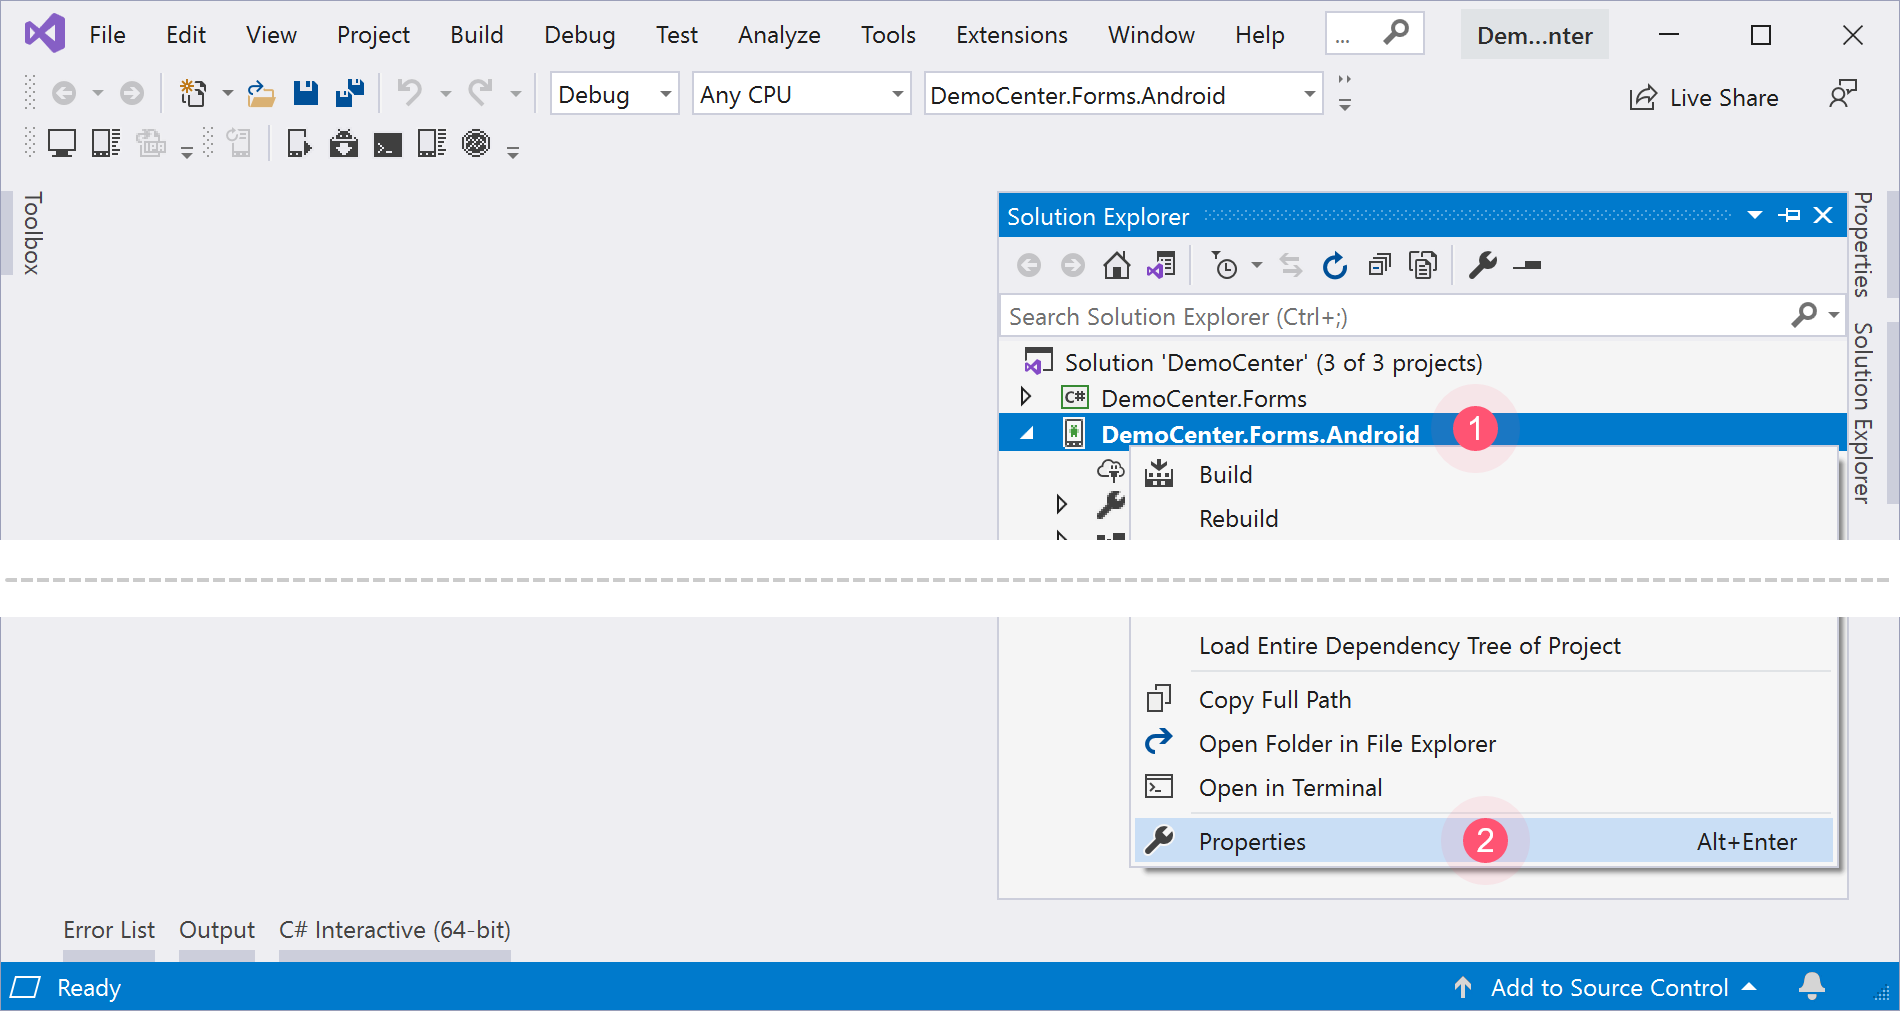Toggle the Preview Selected Items button
Screen dimensions: 1900x1011
[1527, 266]
